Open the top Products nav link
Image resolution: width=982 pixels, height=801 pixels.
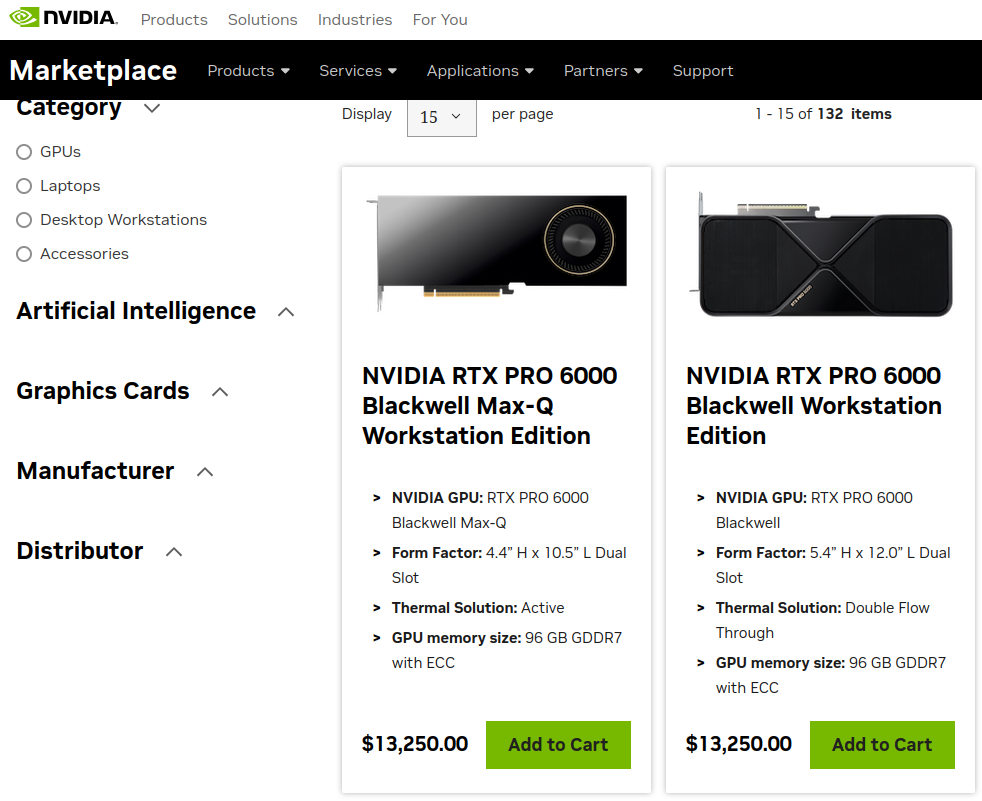point(174,20)
